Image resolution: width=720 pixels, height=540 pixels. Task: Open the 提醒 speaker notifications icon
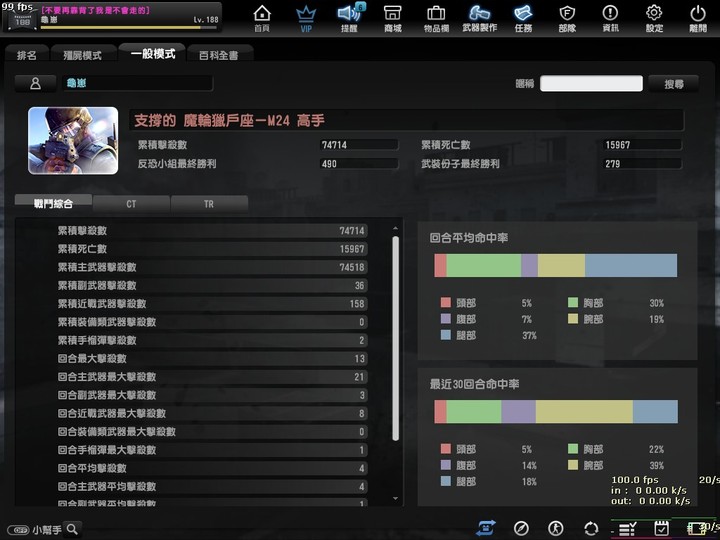(x=349, y=18)
